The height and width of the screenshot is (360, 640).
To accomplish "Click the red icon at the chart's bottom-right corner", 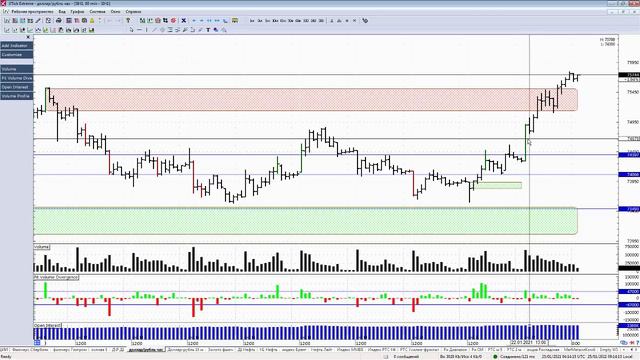I will (632, 343).
